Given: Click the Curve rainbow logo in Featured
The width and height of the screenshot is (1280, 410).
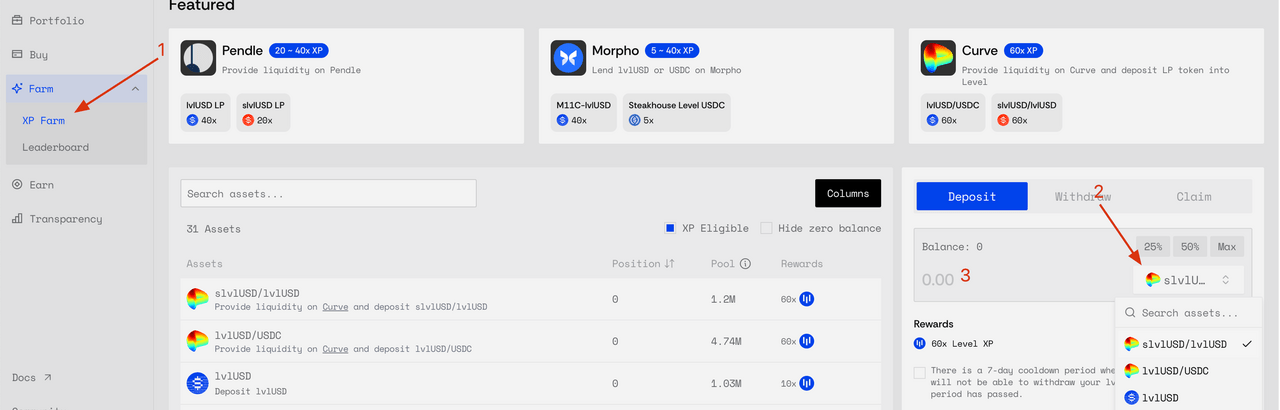Looking at the screenshot, I should click(x=938, y=58).
